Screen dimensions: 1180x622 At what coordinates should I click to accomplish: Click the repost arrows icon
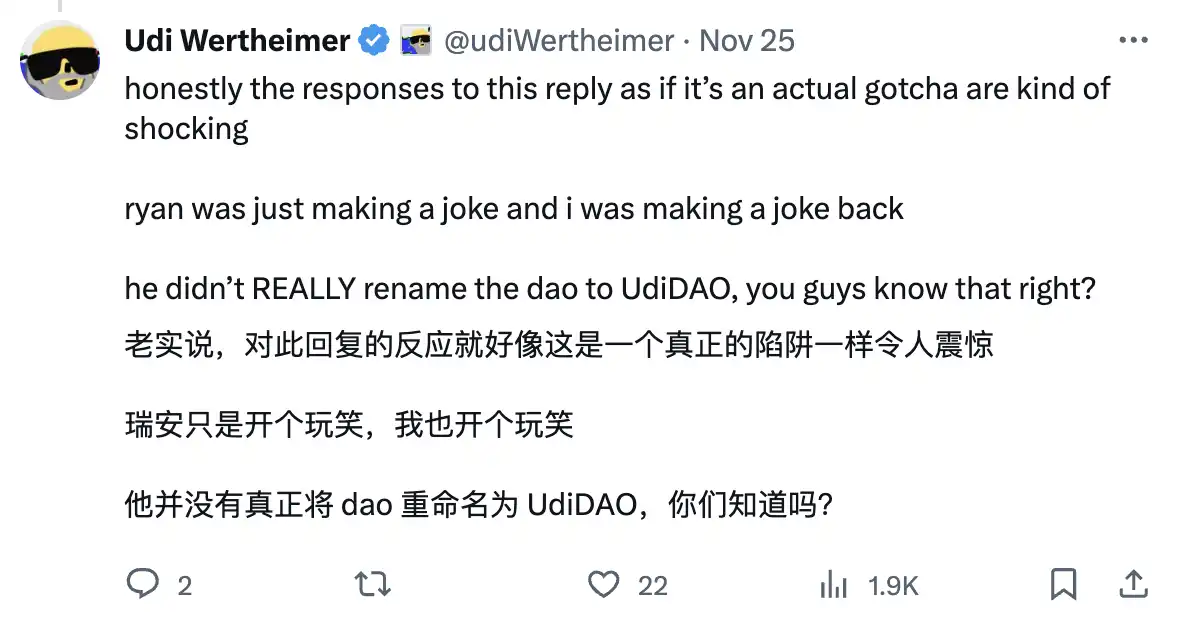click(373, 584)
